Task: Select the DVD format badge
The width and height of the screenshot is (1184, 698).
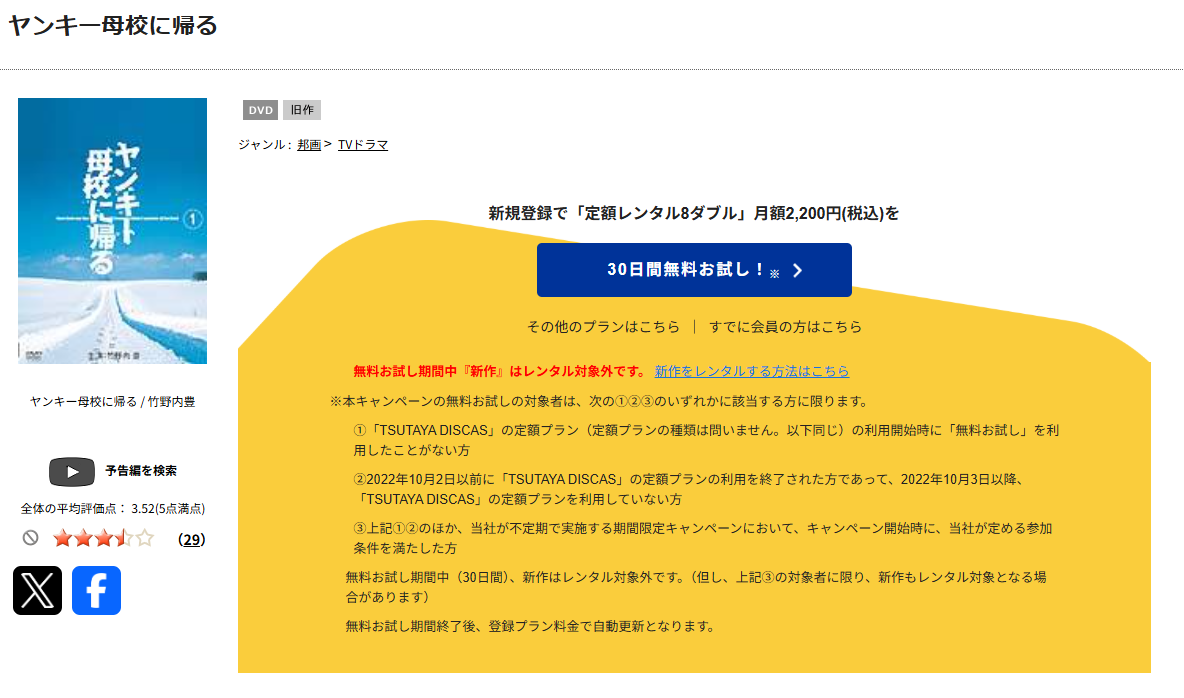Action: point(259,110)
